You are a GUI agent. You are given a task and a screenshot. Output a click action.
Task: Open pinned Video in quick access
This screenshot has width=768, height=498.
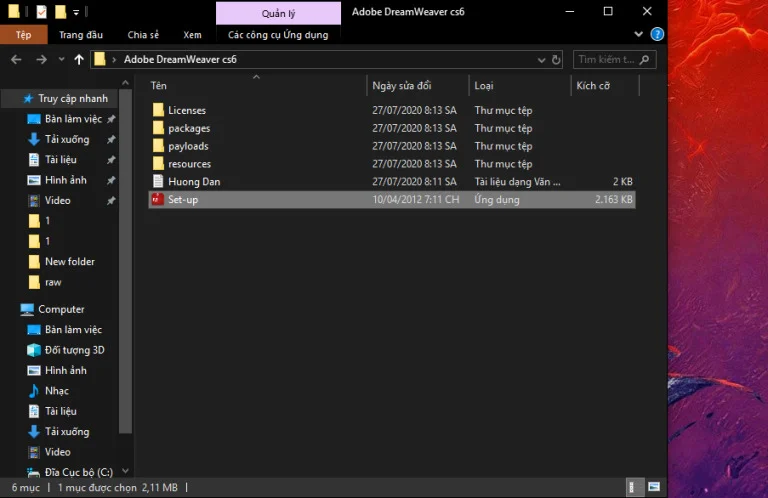tap(57, 201)
